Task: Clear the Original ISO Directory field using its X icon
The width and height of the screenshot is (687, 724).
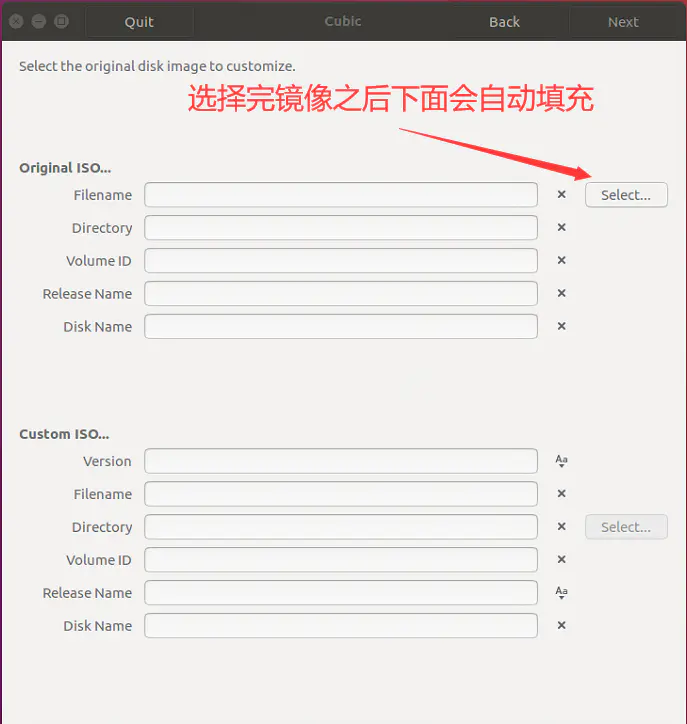Action: coord(561,228)
